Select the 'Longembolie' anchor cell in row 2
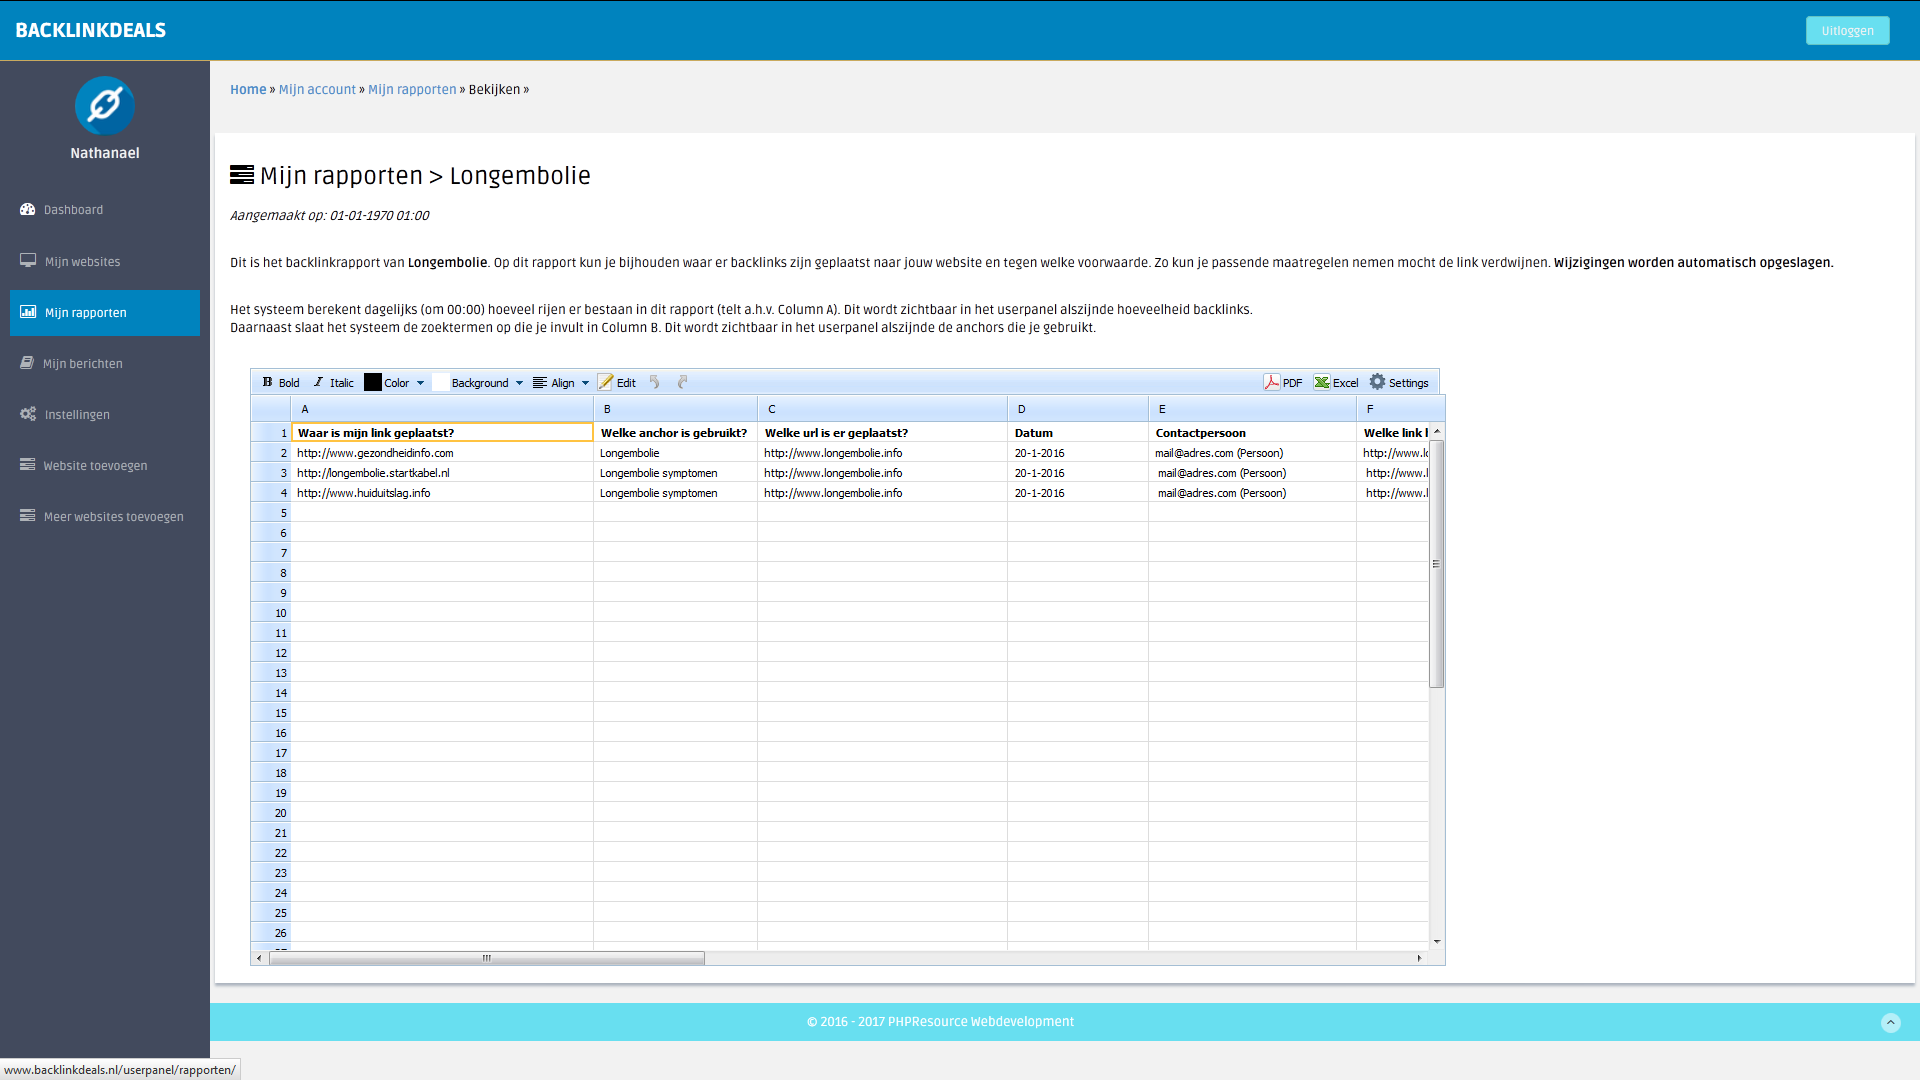Image resolution: width=1920 pixels, height=1080 pixels. (675, 452)
